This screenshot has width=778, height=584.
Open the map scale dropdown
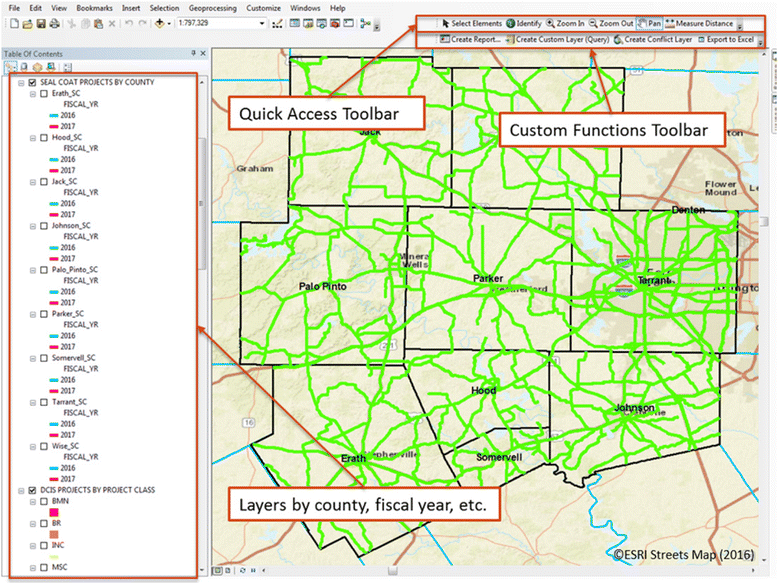pos(262,23)
